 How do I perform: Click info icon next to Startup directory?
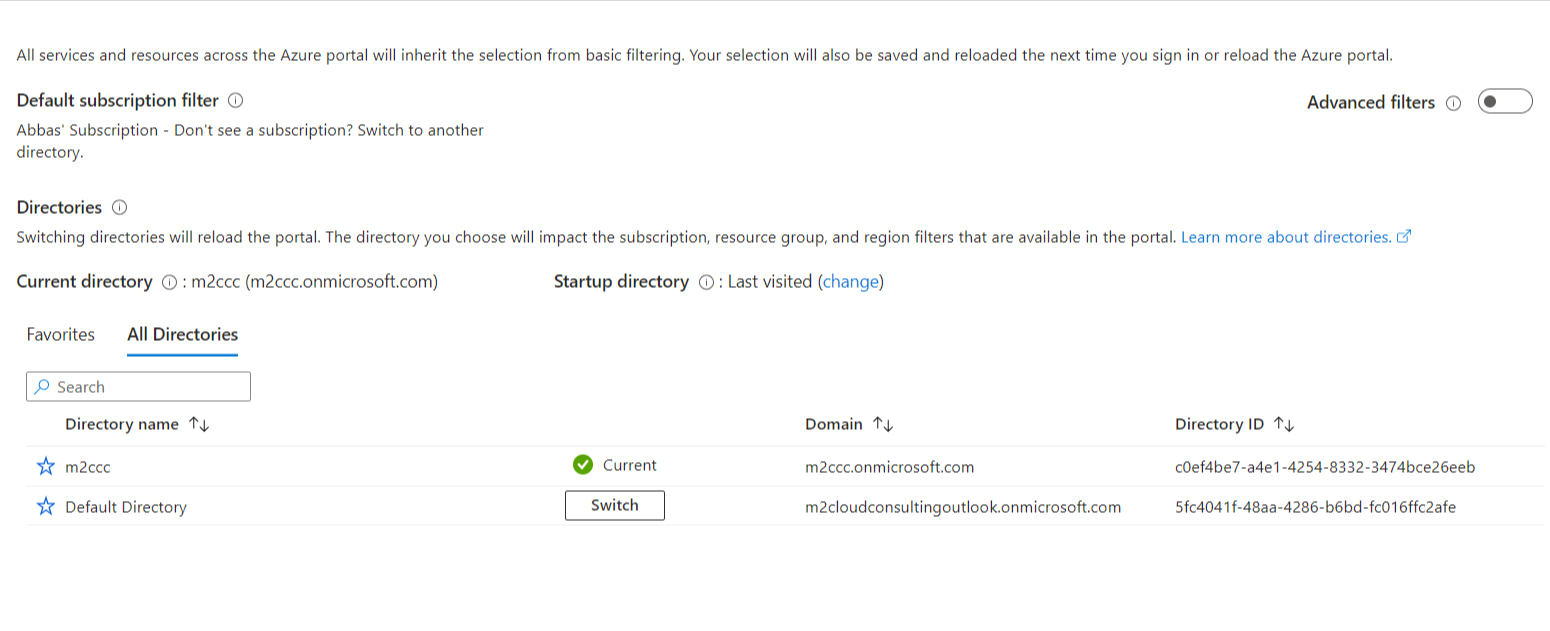pyautogui.click(x=706, y=283)
